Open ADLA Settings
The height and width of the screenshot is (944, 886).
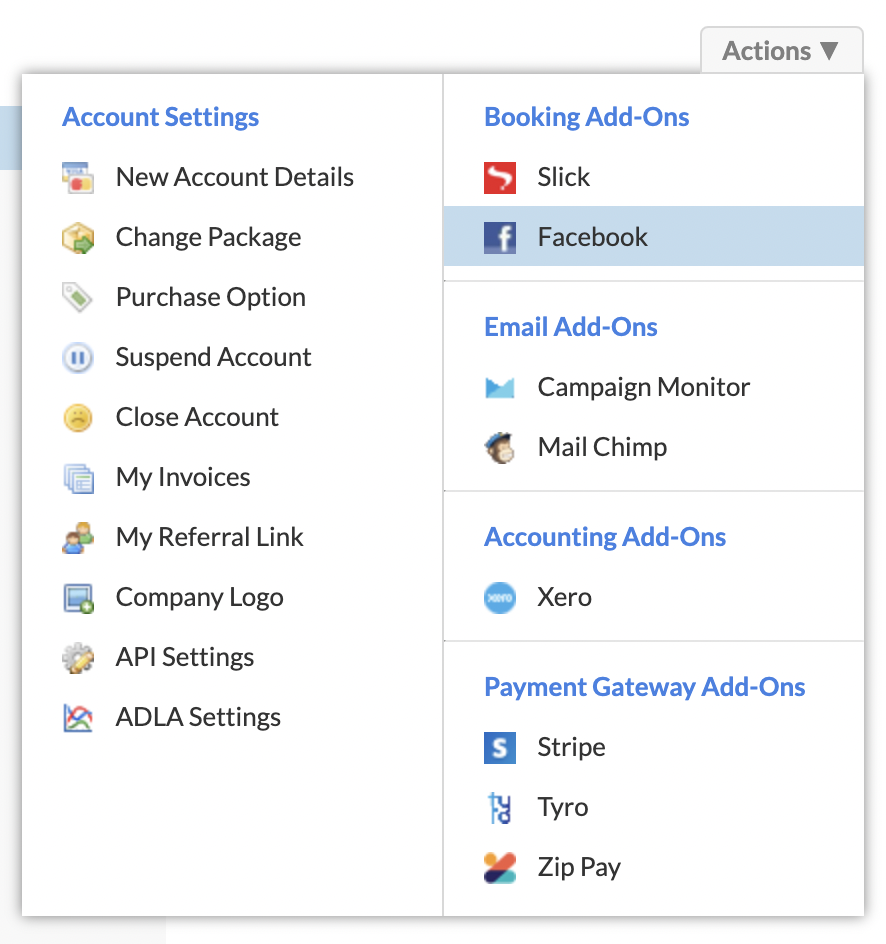(x=232, y=718)
